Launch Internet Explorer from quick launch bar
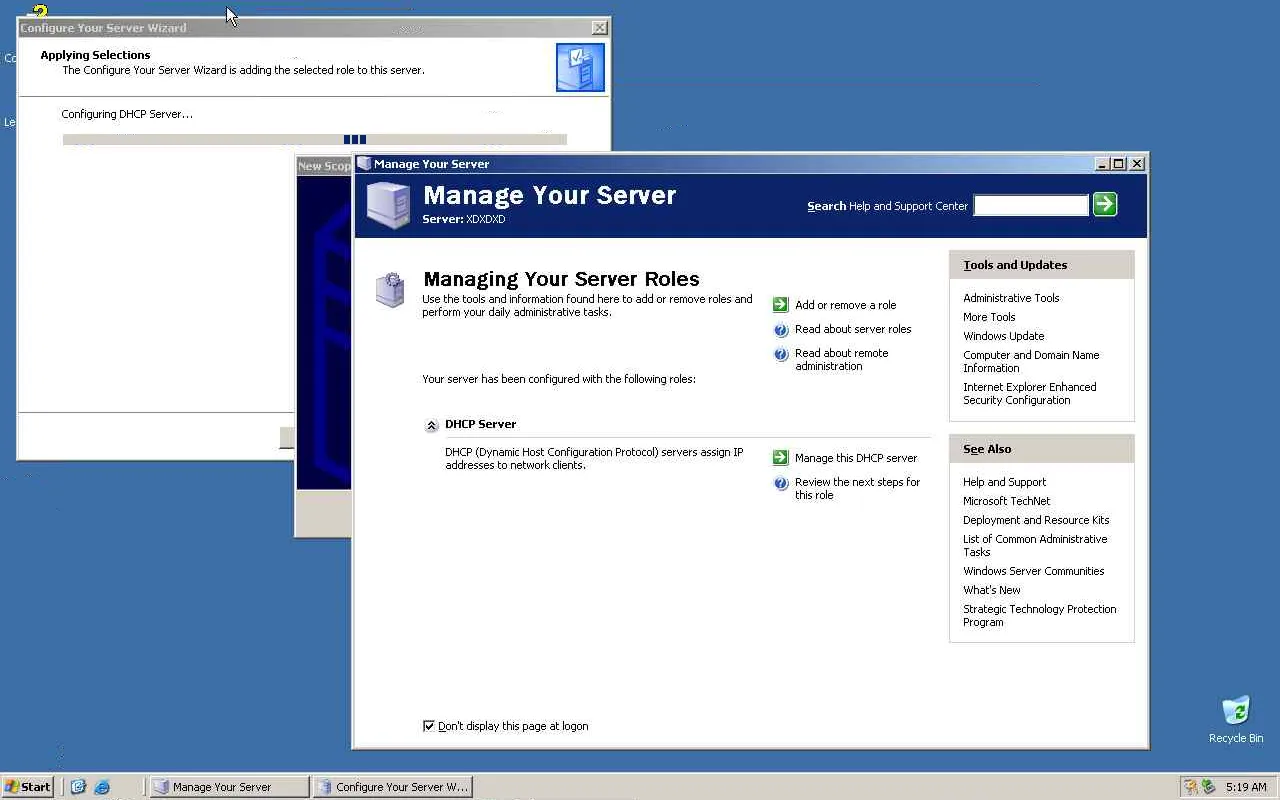Image resolution: width=1280 pixels, height=800 pixels. pyautogui.click(x=102, y=787)
